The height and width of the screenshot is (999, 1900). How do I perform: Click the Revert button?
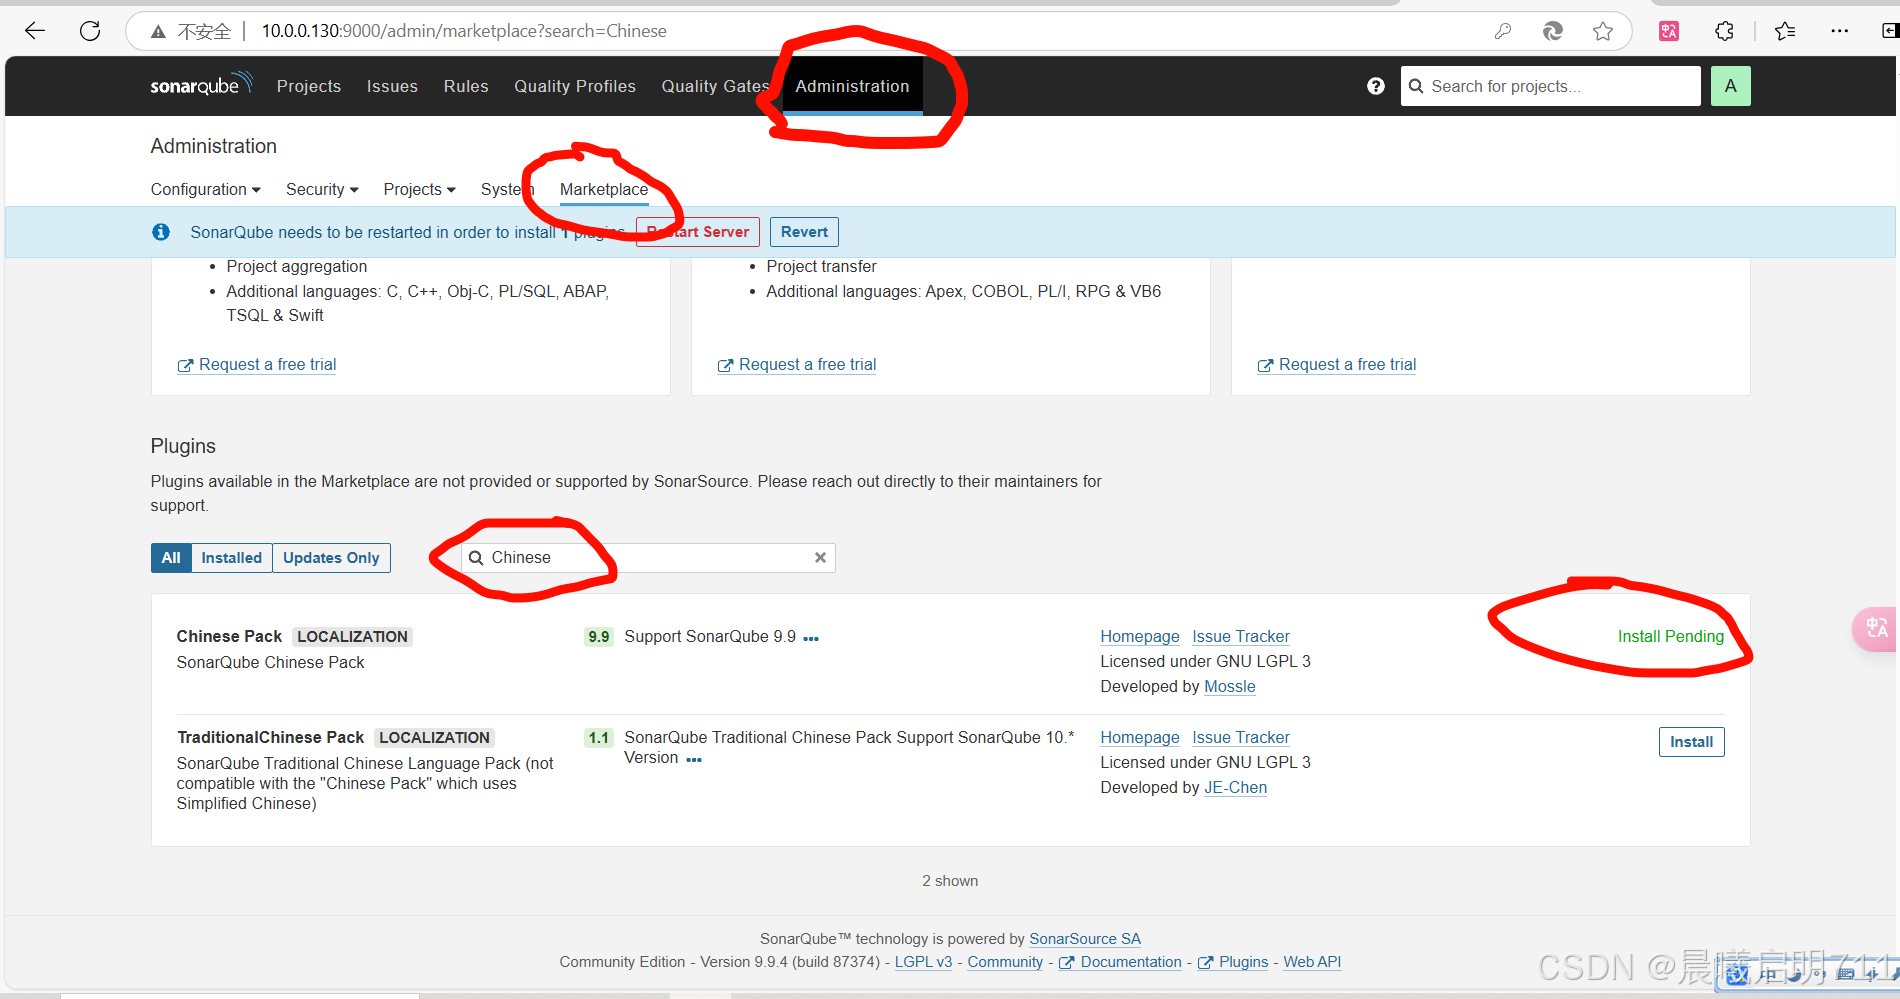(804, 232)
